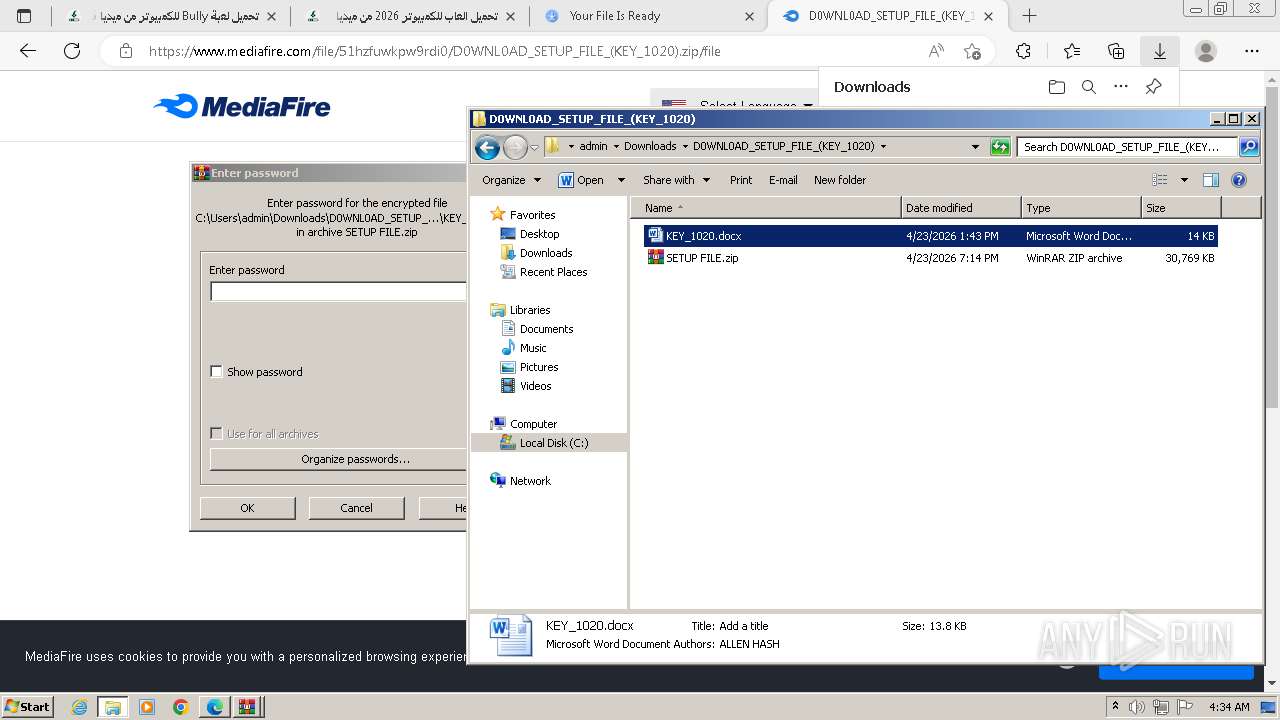Search downloads magnifier in Downloads panel

(x=1089, y=87)
